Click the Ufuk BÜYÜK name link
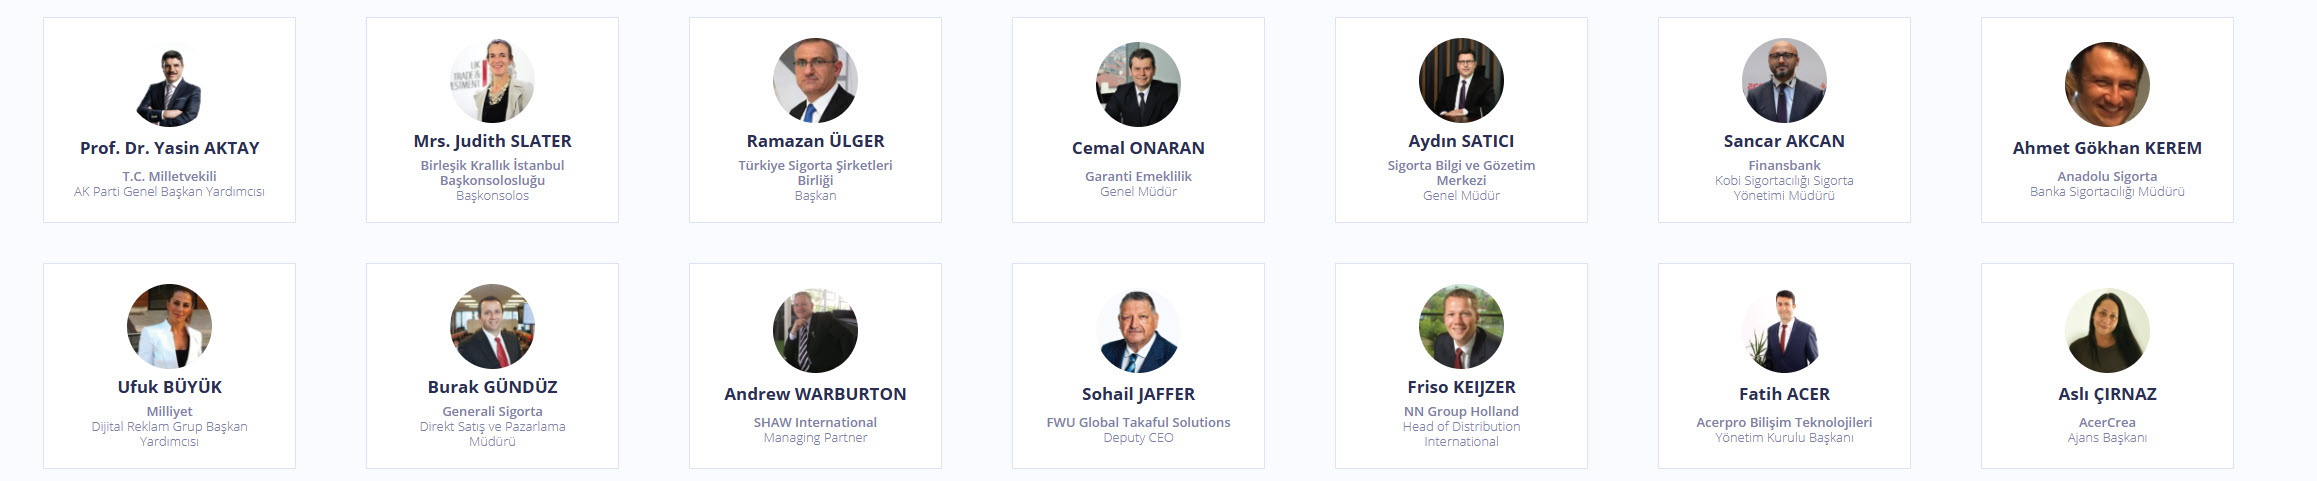Screen dimensions: 2317x481 [x=169, y=387]
